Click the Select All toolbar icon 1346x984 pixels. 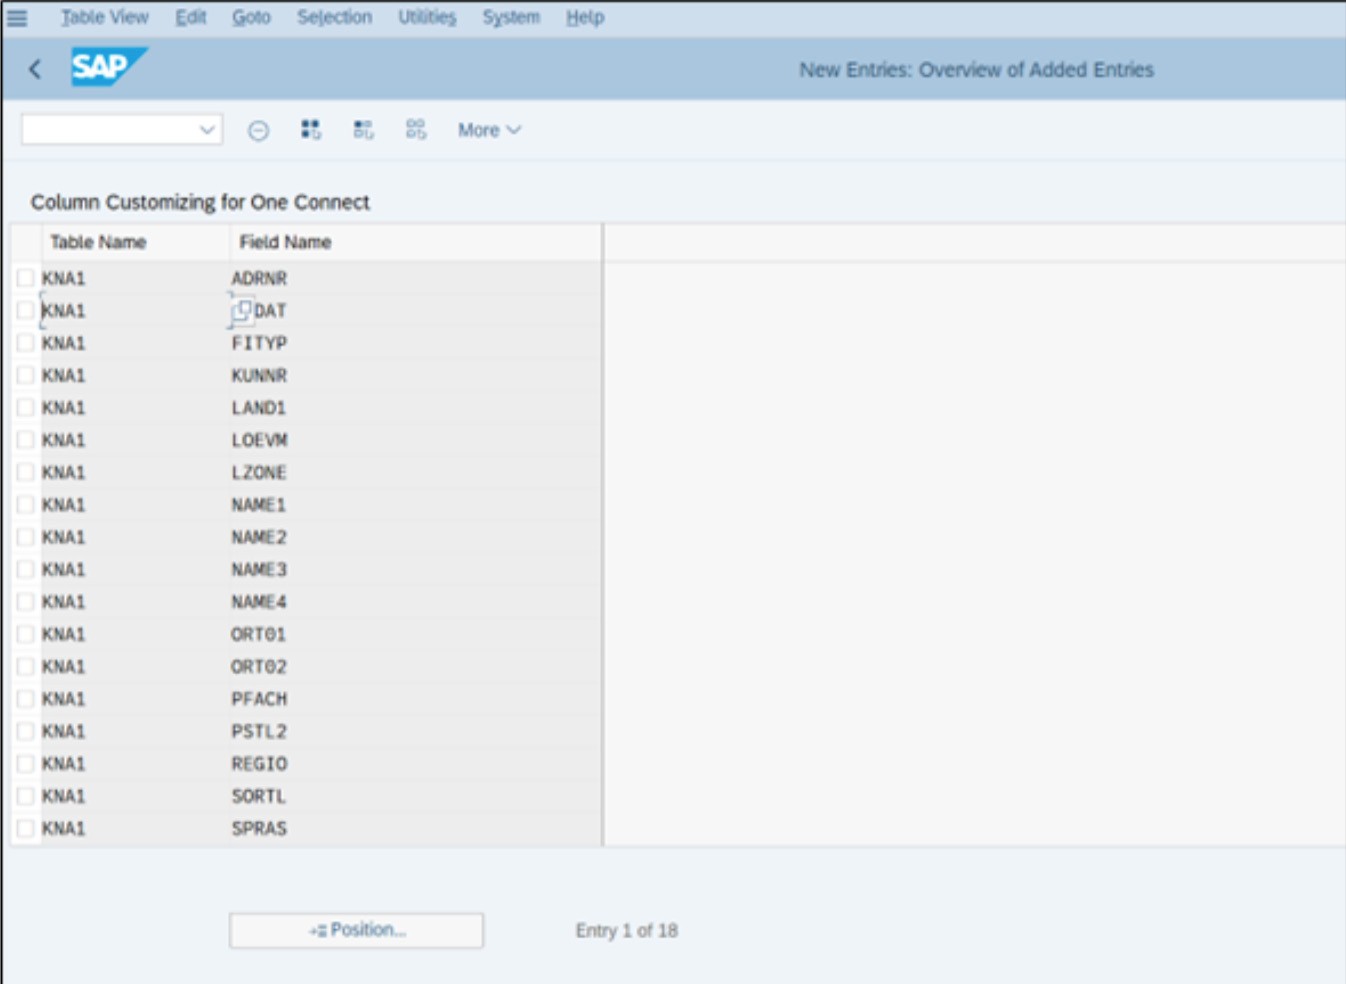tap(311, 130)
